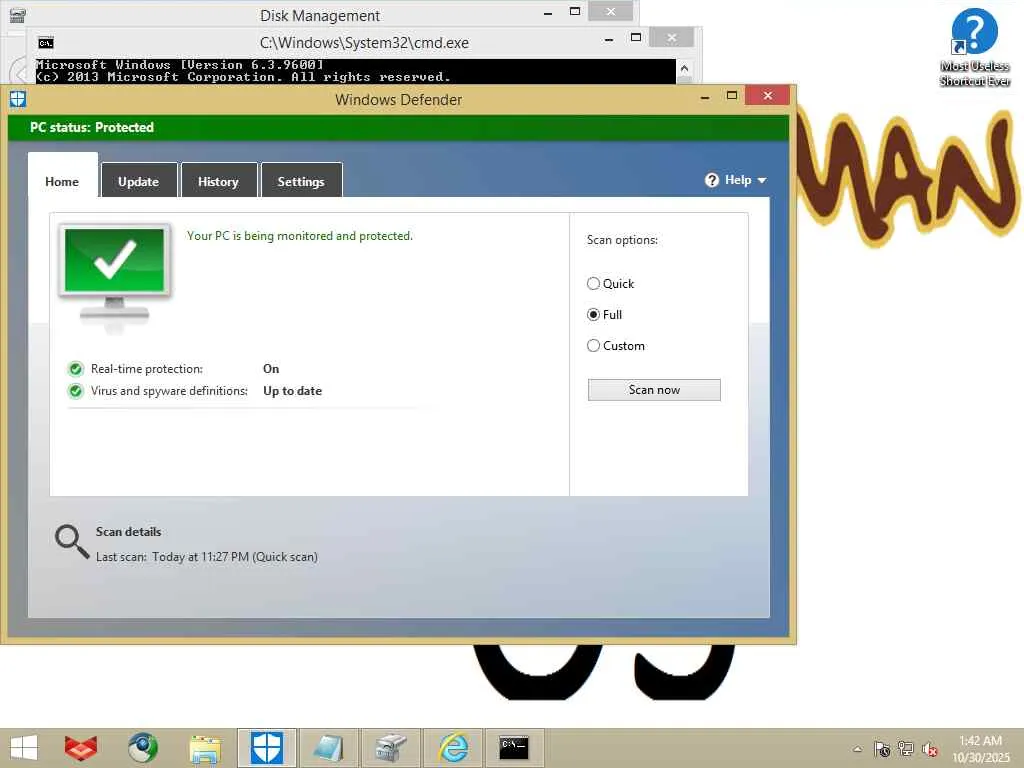Open the Windows Start button
This screenshot has height=768, width=1024.
click(24, 748)
